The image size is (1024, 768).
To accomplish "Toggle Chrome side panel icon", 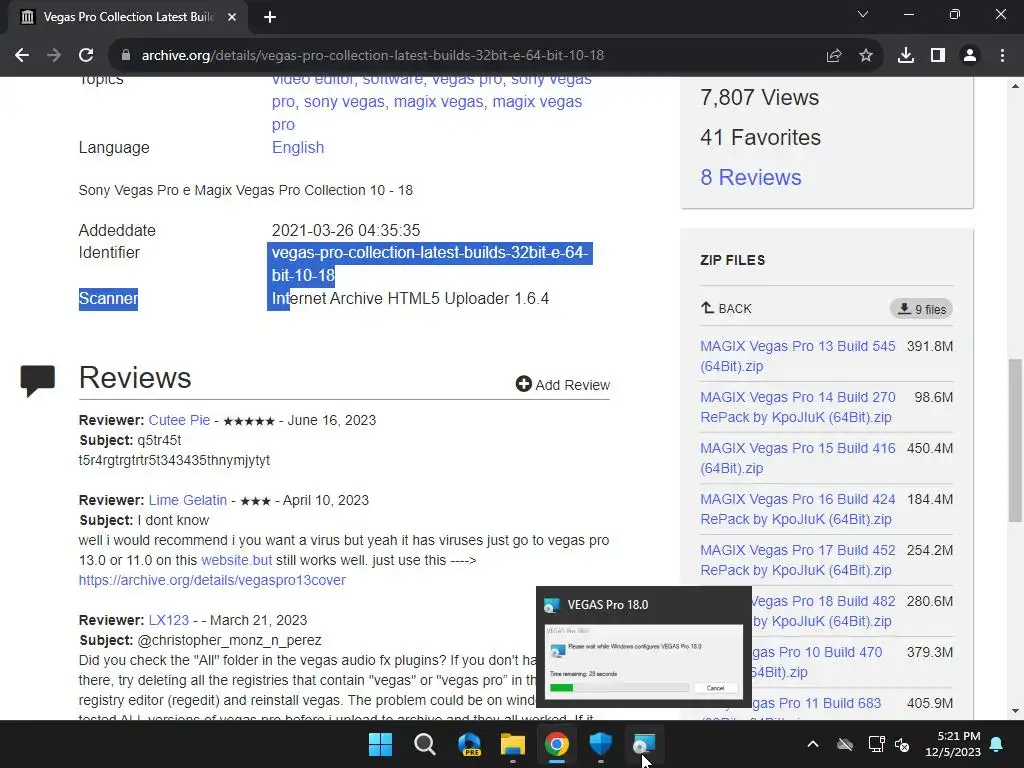I will coord(938,56).
